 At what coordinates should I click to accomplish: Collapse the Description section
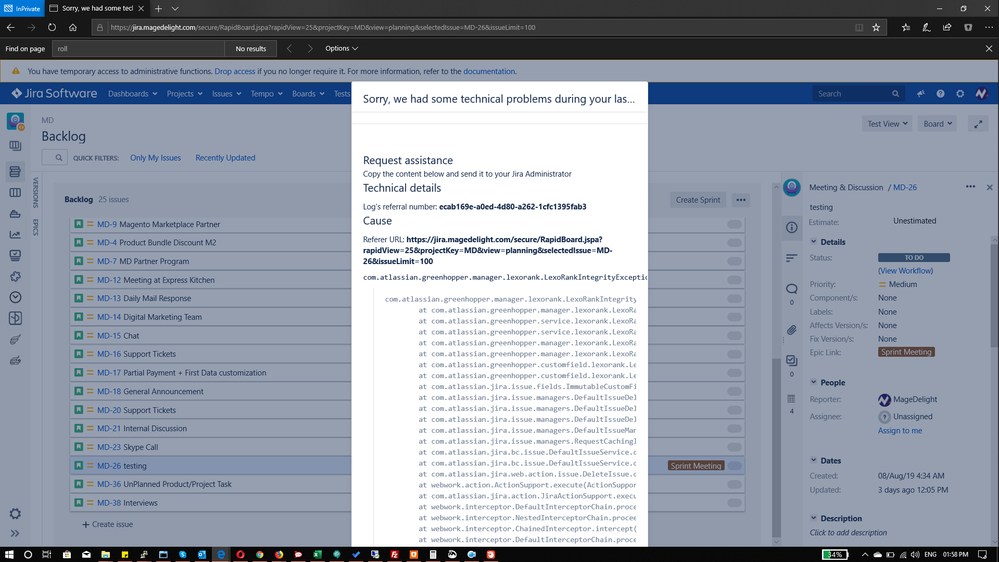point(814,518)
